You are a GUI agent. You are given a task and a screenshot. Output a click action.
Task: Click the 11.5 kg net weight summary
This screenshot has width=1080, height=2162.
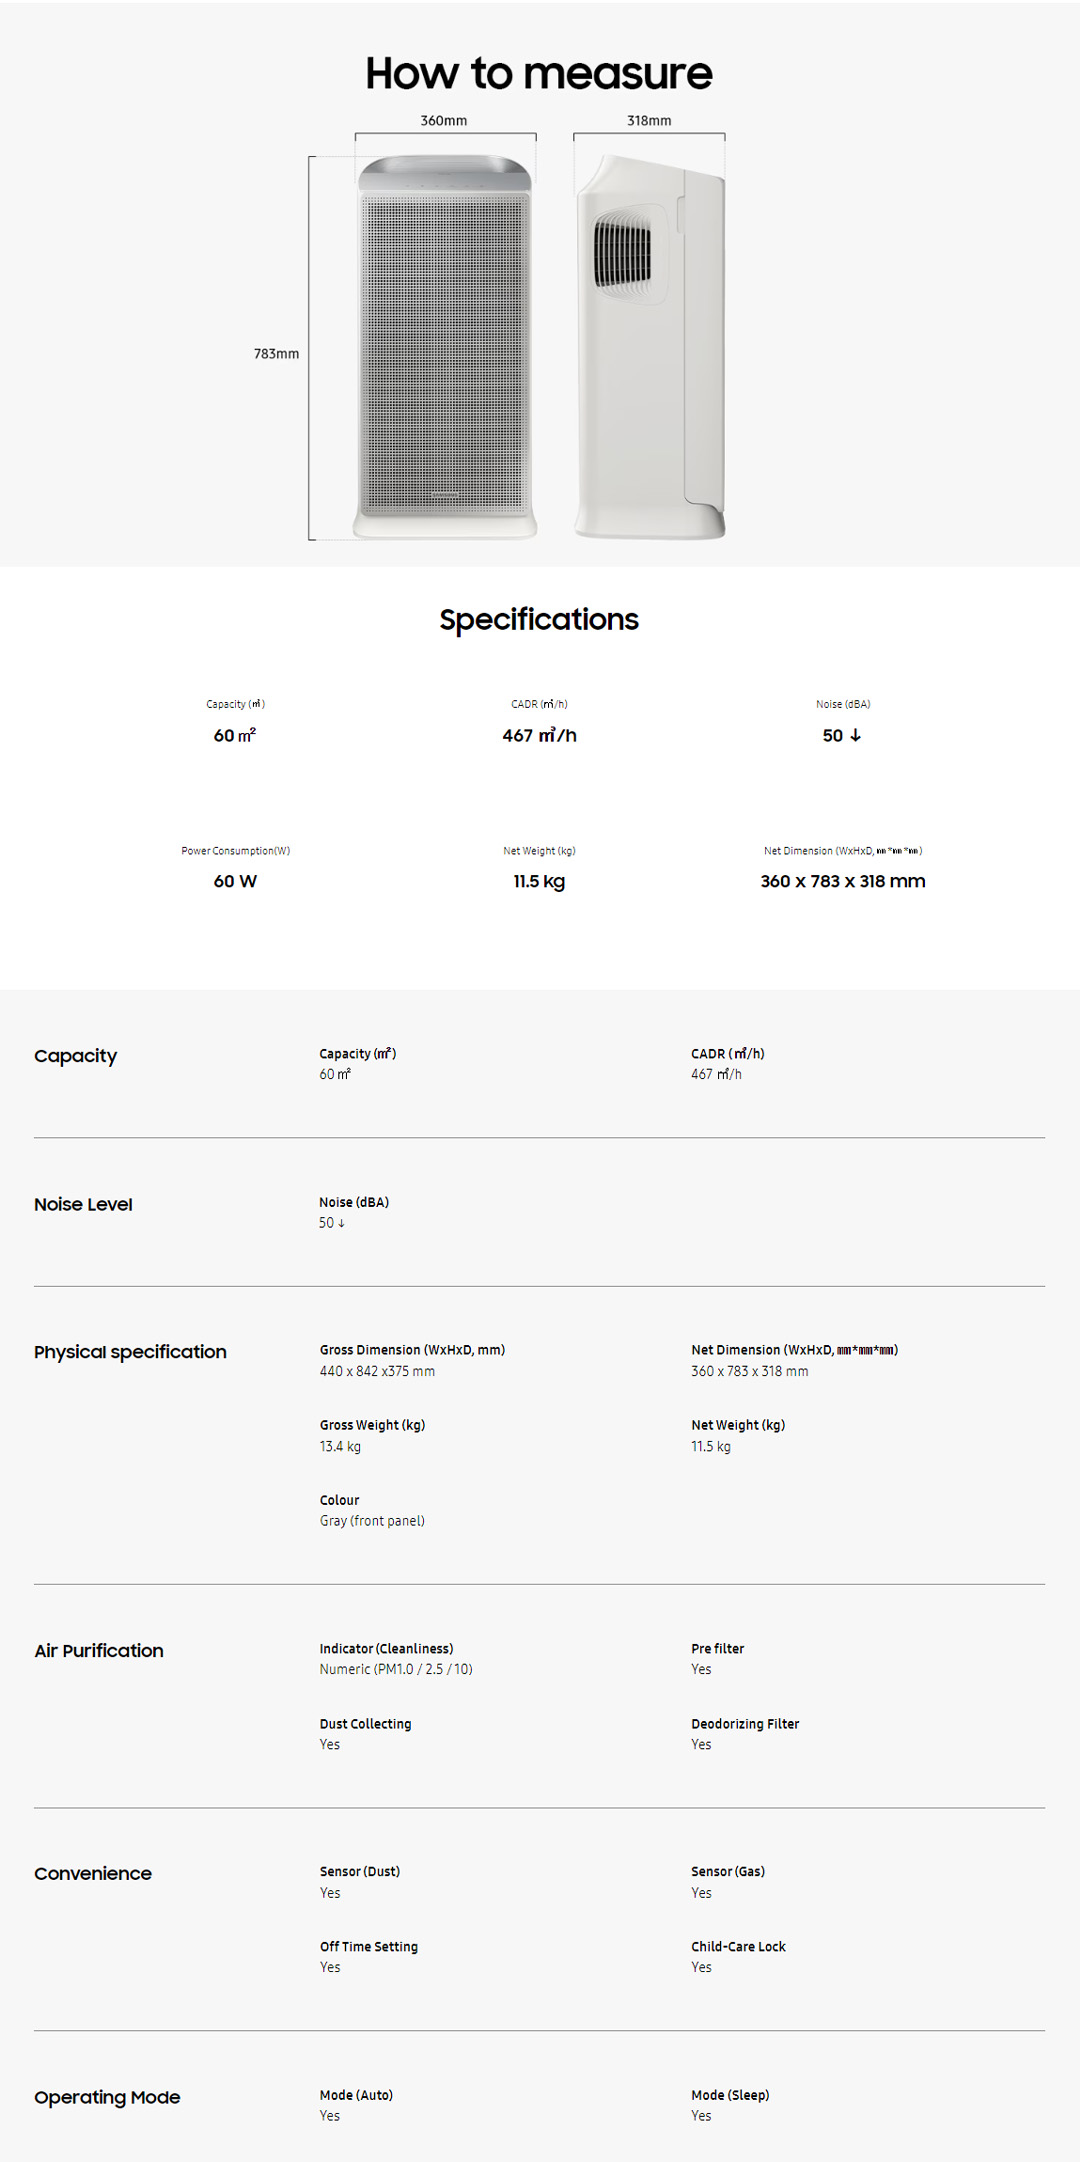(x=539, y=881)
